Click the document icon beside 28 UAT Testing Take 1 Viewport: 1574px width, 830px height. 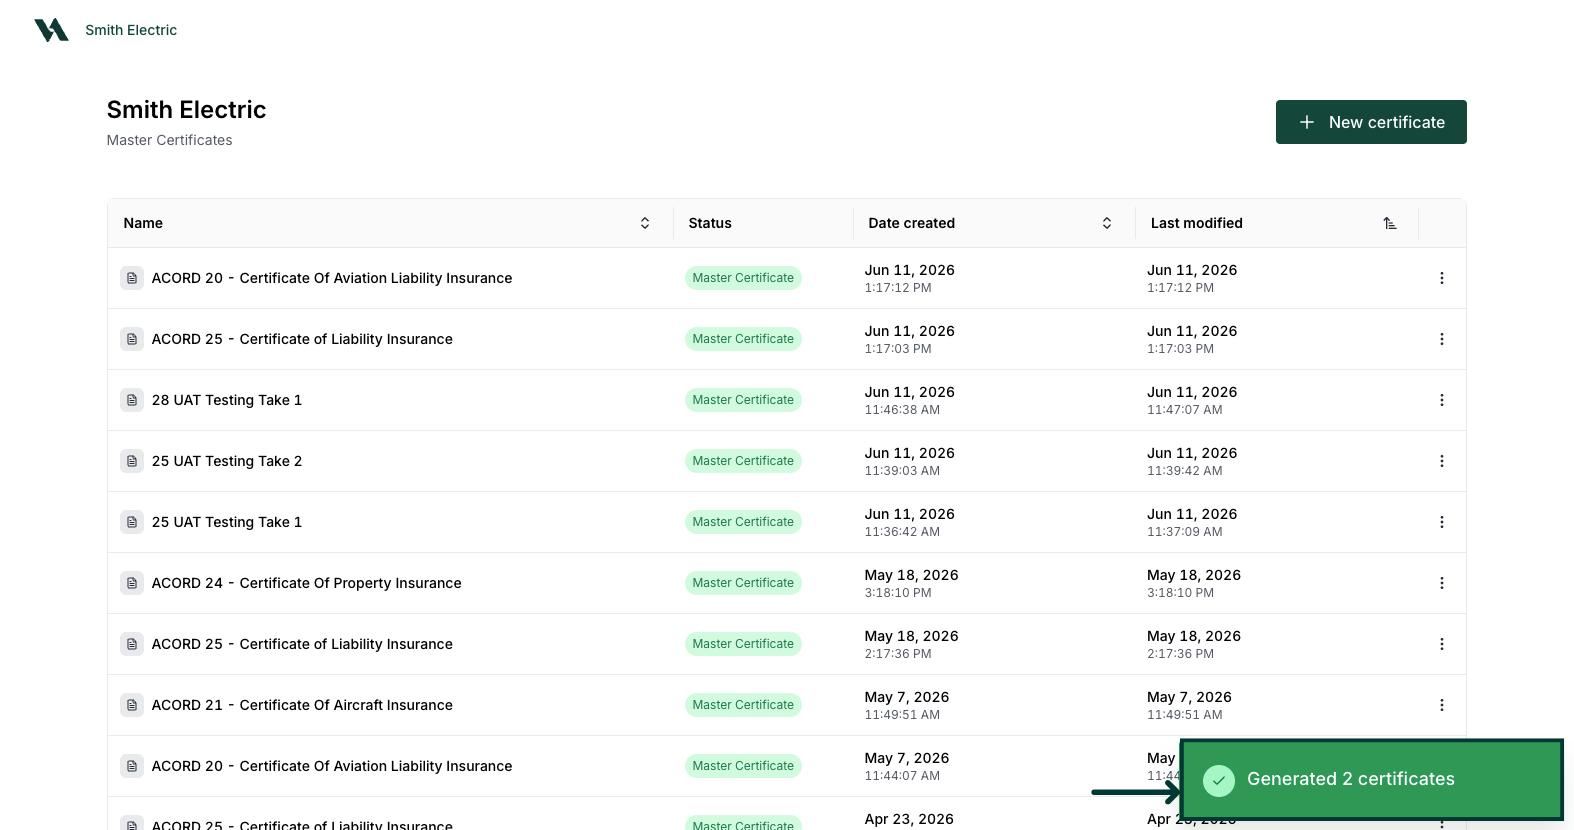coord(132,400)
